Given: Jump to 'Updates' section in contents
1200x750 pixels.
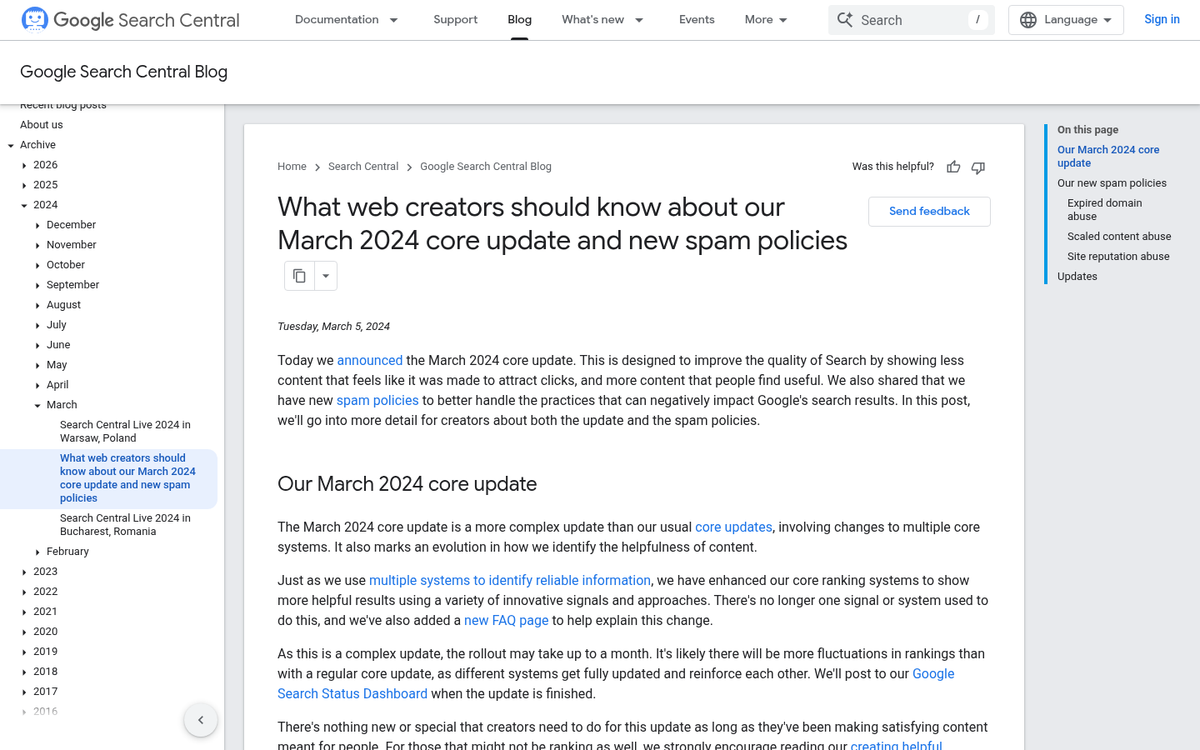Looking at the screenshot, I should [x=1077, y=276].
